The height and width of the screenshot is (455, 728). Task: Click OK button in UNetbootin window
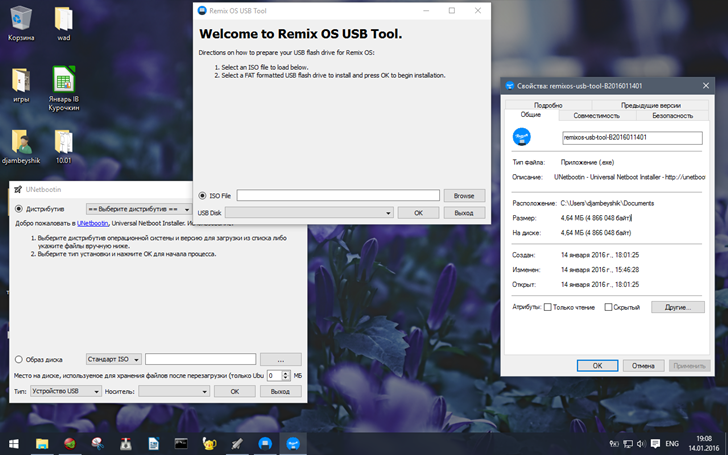[235, 391]
